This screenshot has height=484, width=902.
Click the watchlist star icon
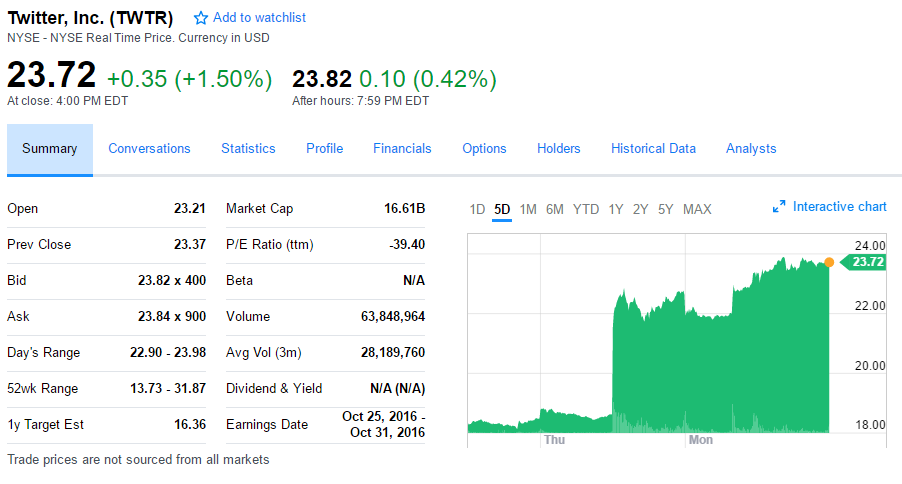coord(200,18)
